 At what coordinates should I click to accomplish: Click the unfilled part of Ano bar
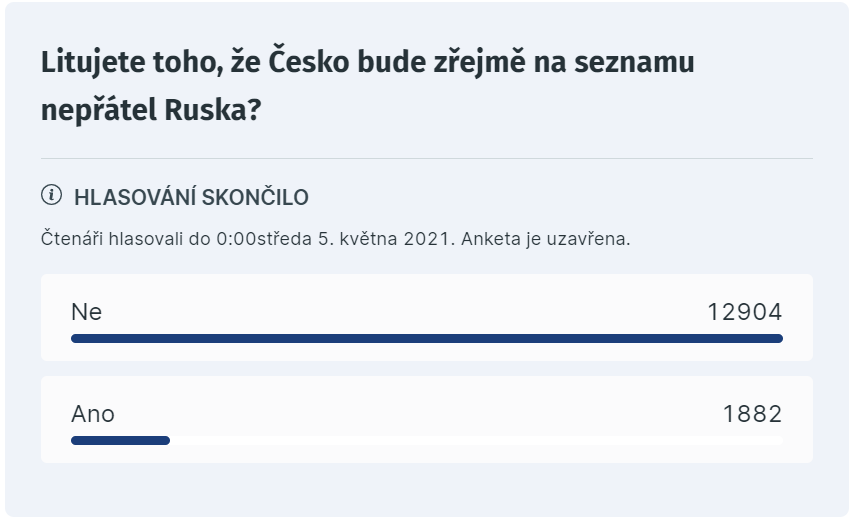pos(477,440)
